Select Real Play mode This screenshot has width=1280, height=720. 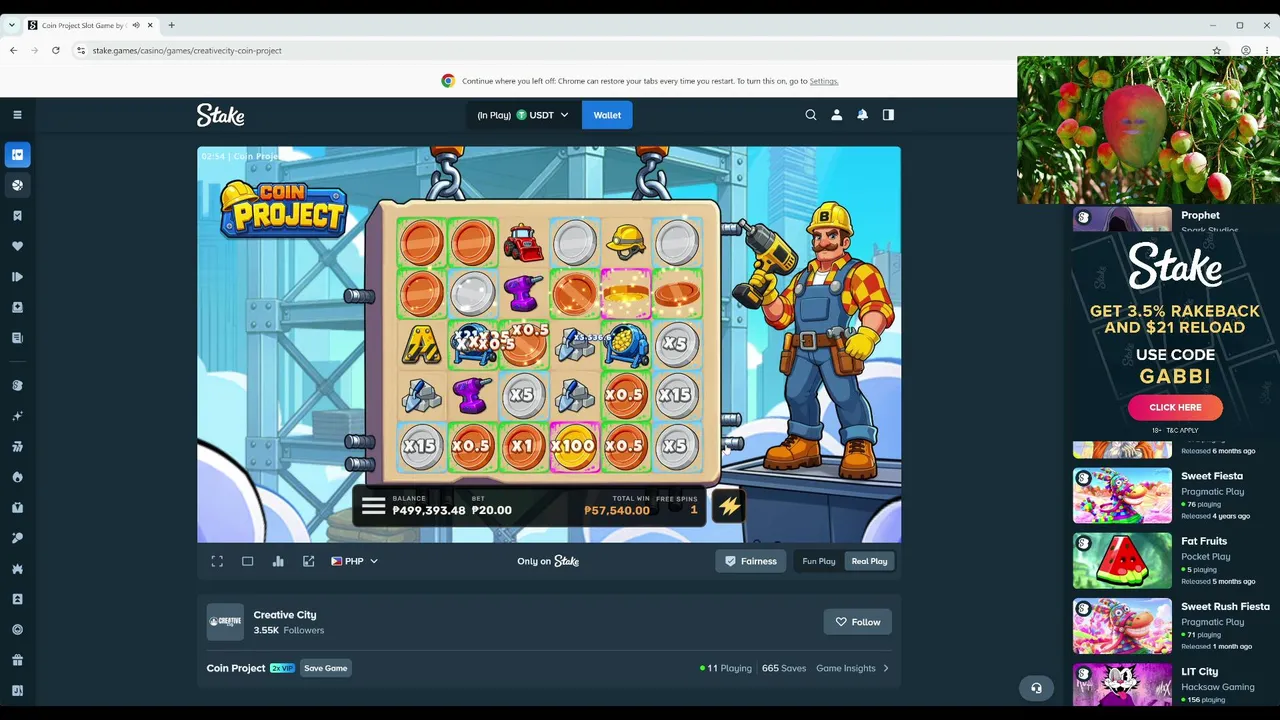pyautogui.click(x=869, y=561)
